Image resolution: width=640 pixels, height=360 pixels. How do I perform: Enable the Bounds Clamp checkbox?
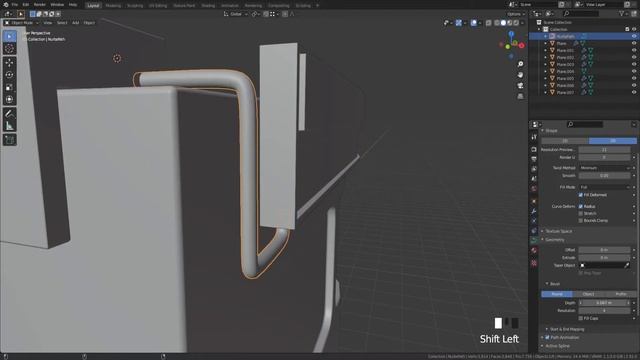coord(581,220)
